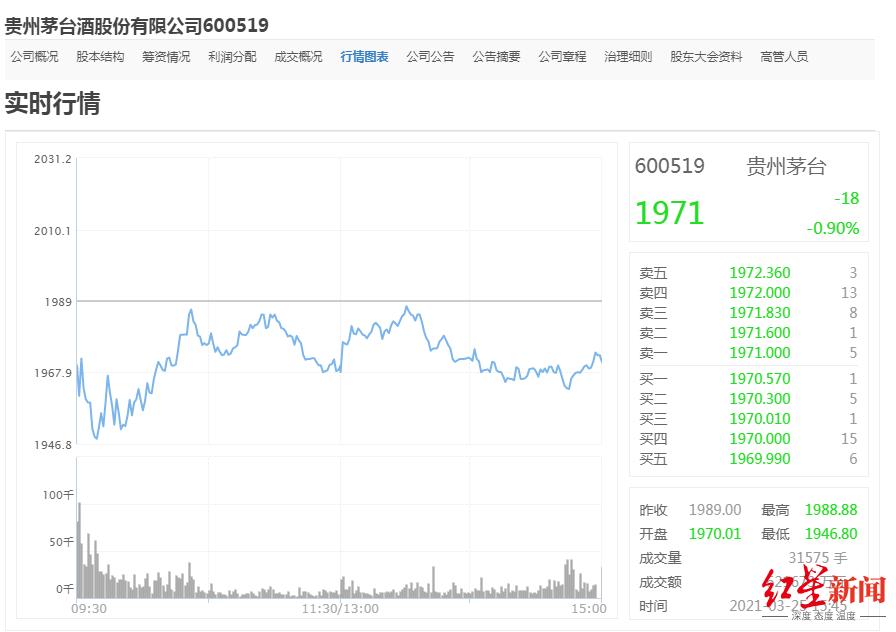Open 公司公告 page link

point(430,57)
